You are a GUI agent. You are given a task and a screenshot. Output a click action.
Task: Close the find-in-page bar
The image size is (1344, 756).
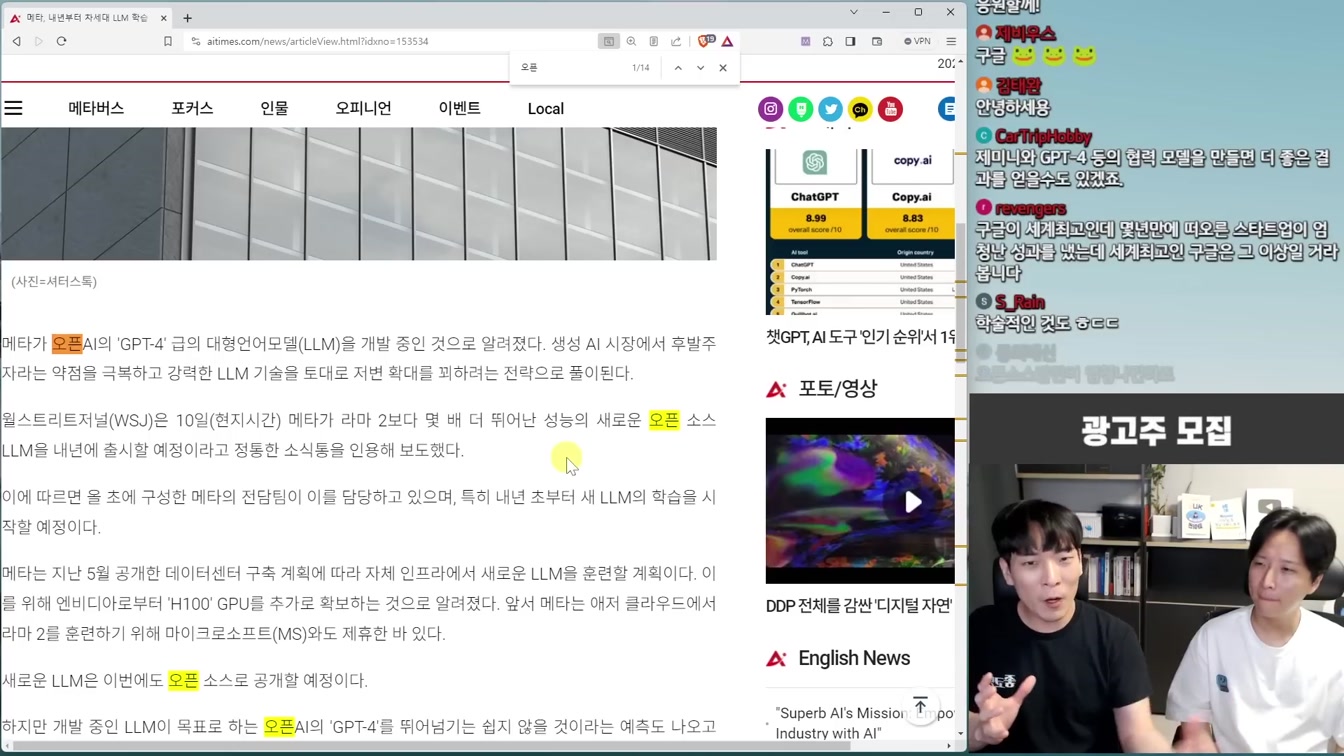[x=723, y=68]
